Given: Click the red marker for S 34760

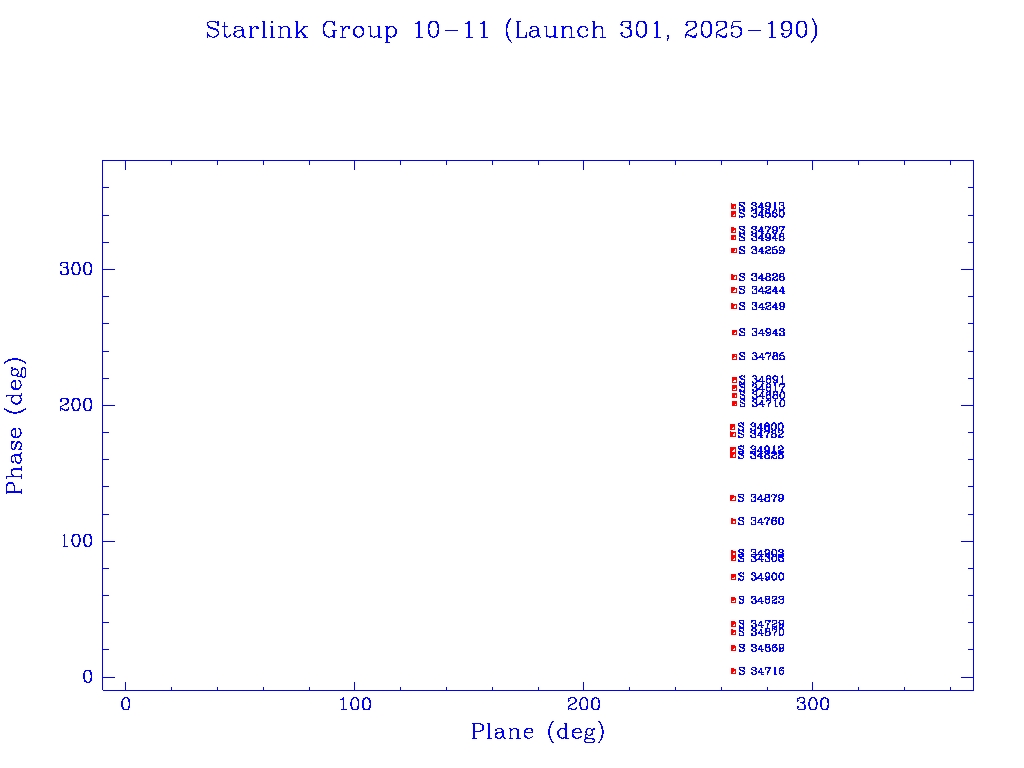Looking at the screenshot, I should (x=733, y=521).
